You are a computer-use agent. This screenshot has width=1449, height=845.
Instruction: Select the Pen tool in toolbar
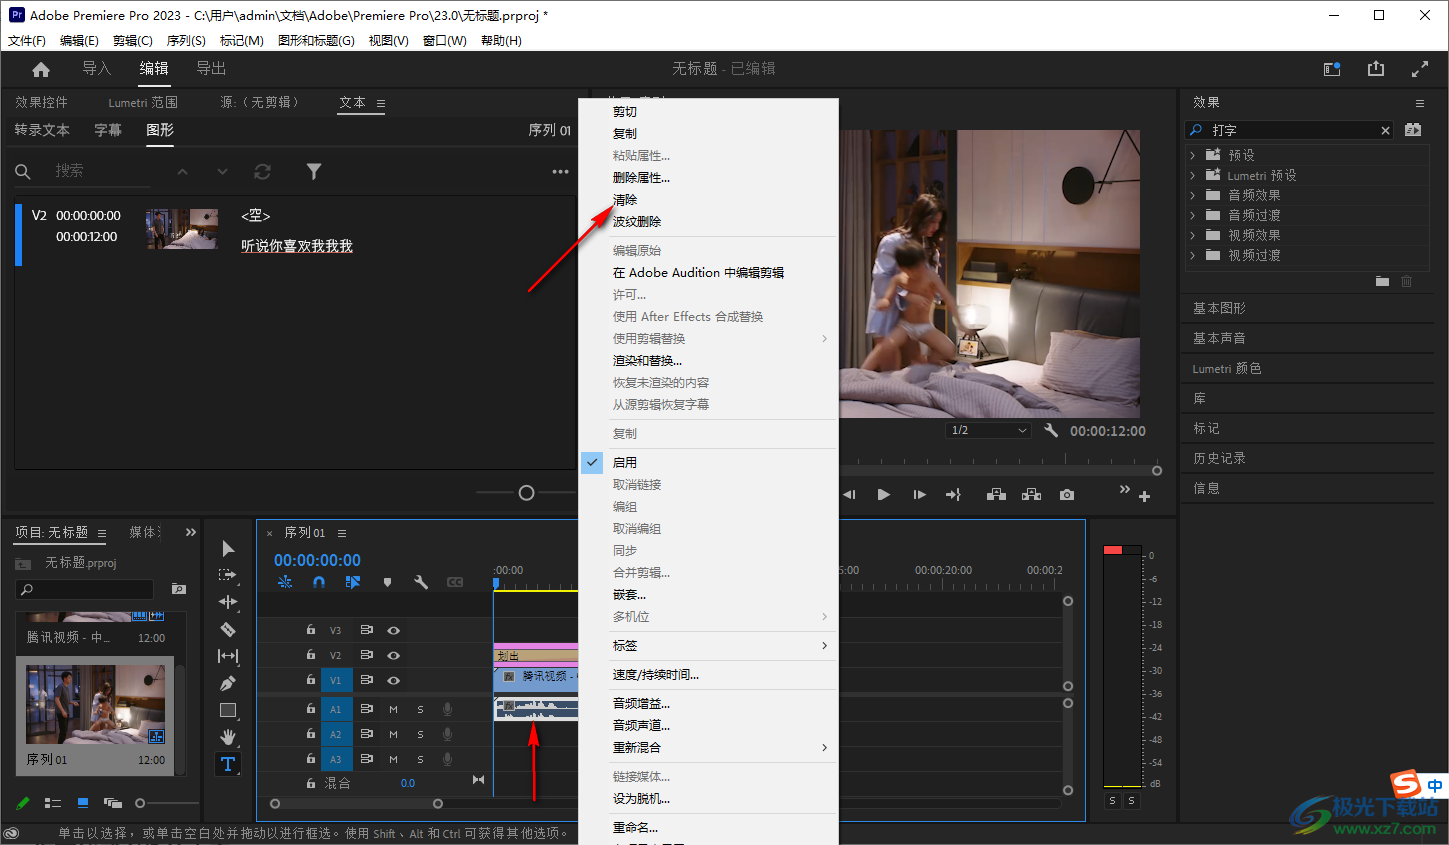228,683
